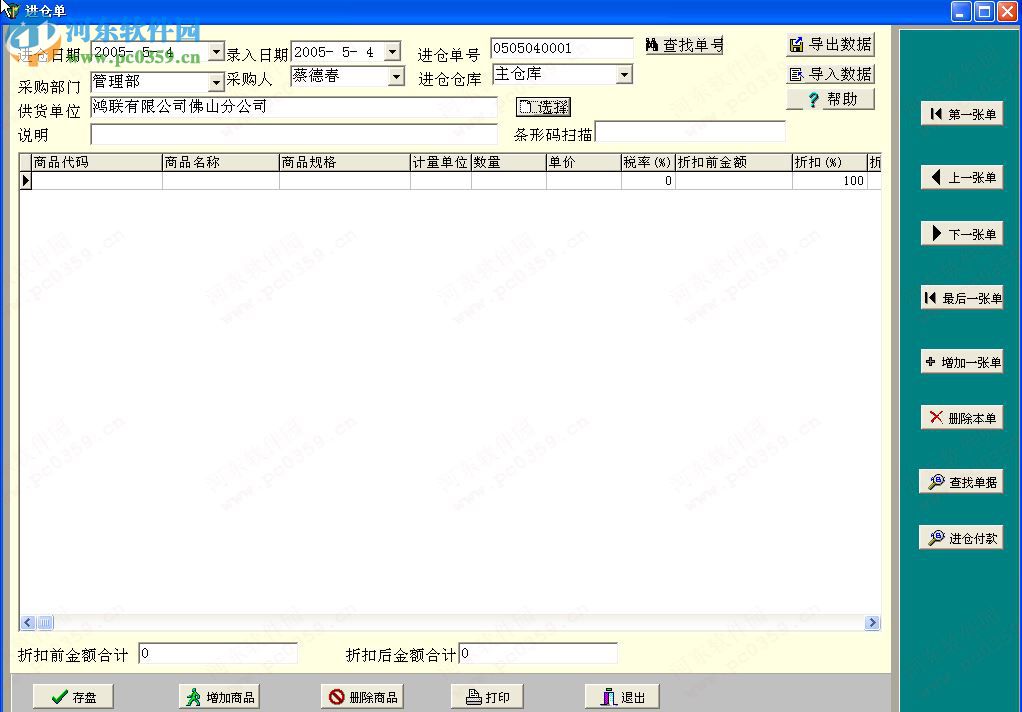
Task: Go to 下一张单 next record
Action: click(x=961, y=234)
